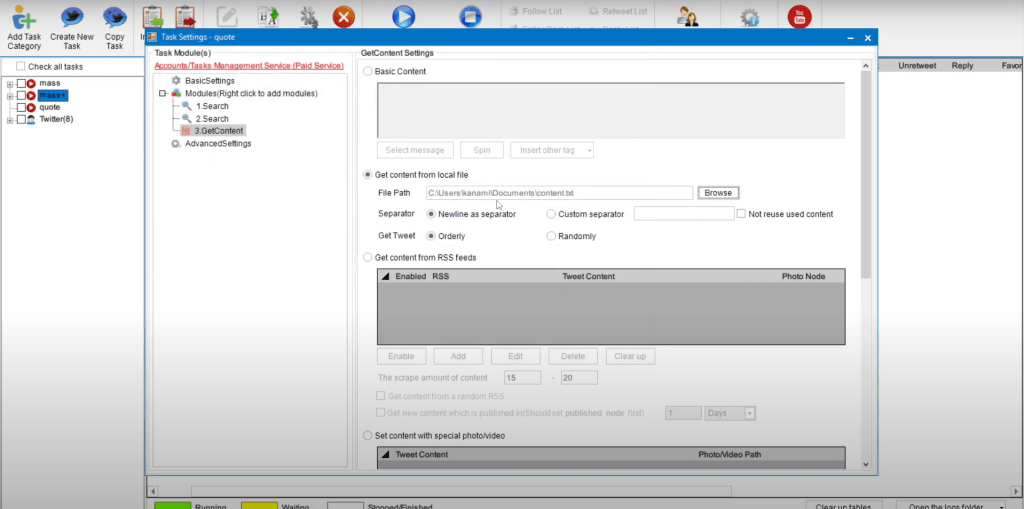Screen dimensions: 1024x509
Task: Choose the Custom separator radio option
Action: coord(551,214)
